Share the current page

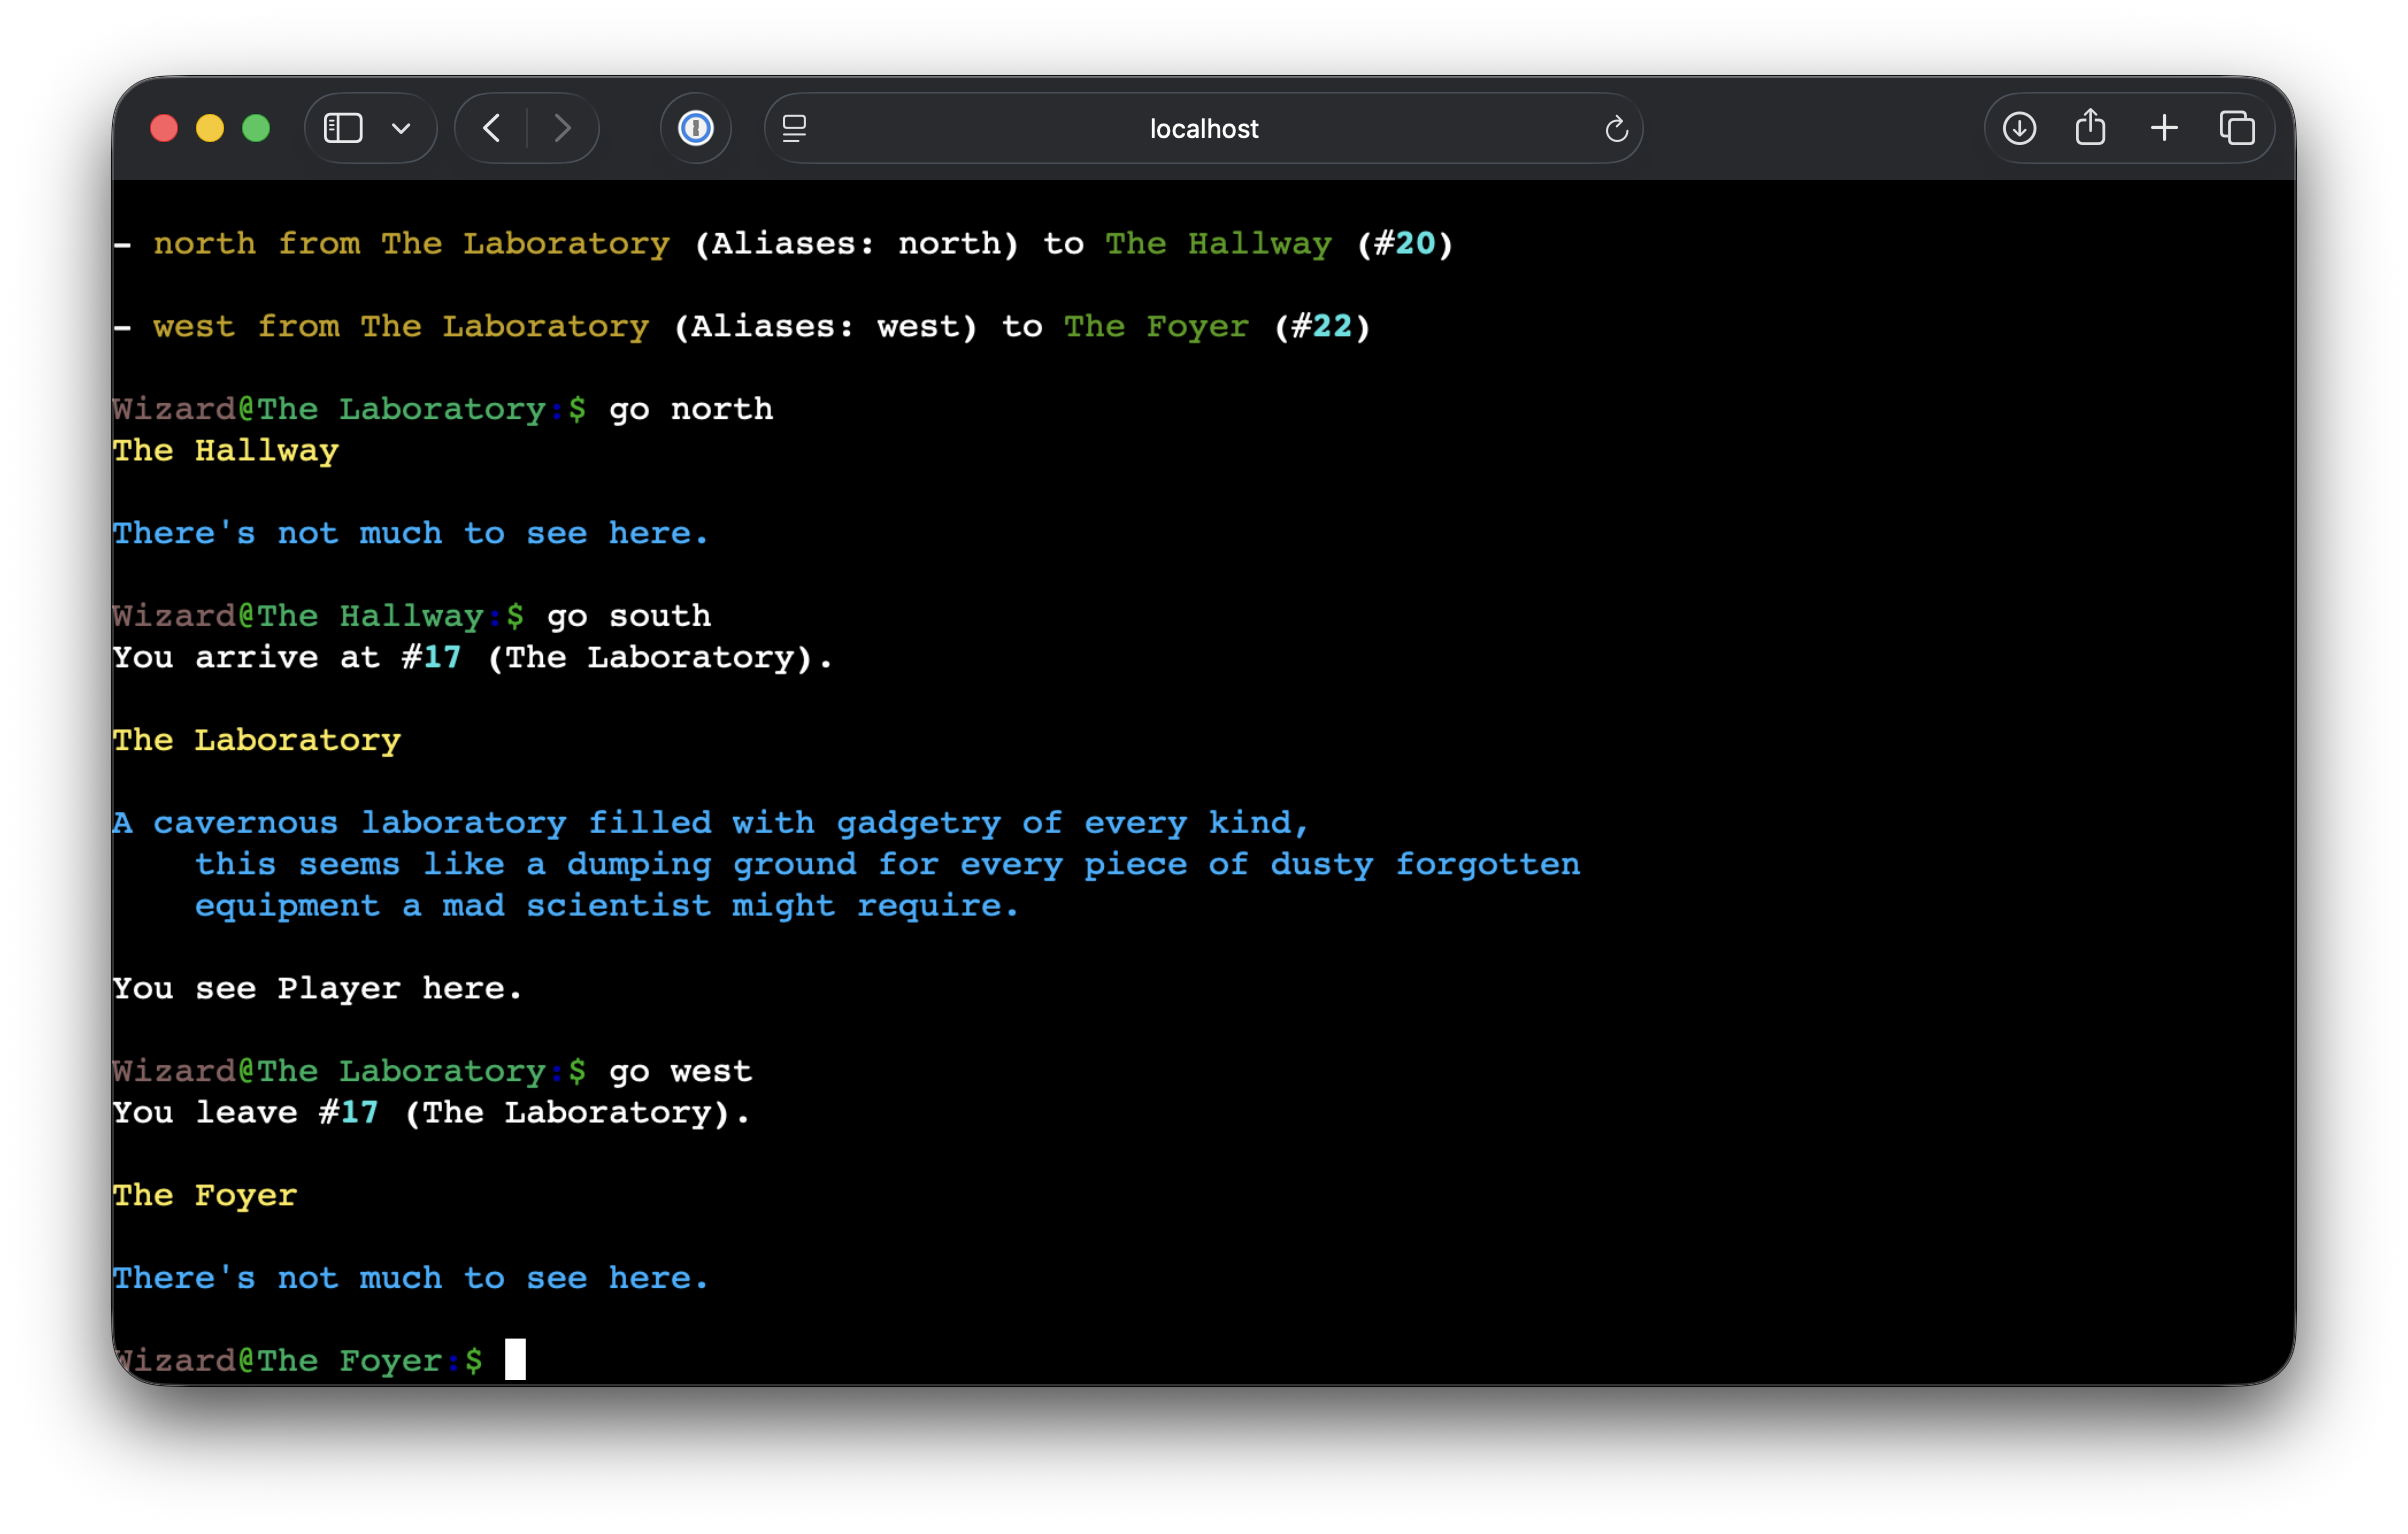click(2090, 128)
